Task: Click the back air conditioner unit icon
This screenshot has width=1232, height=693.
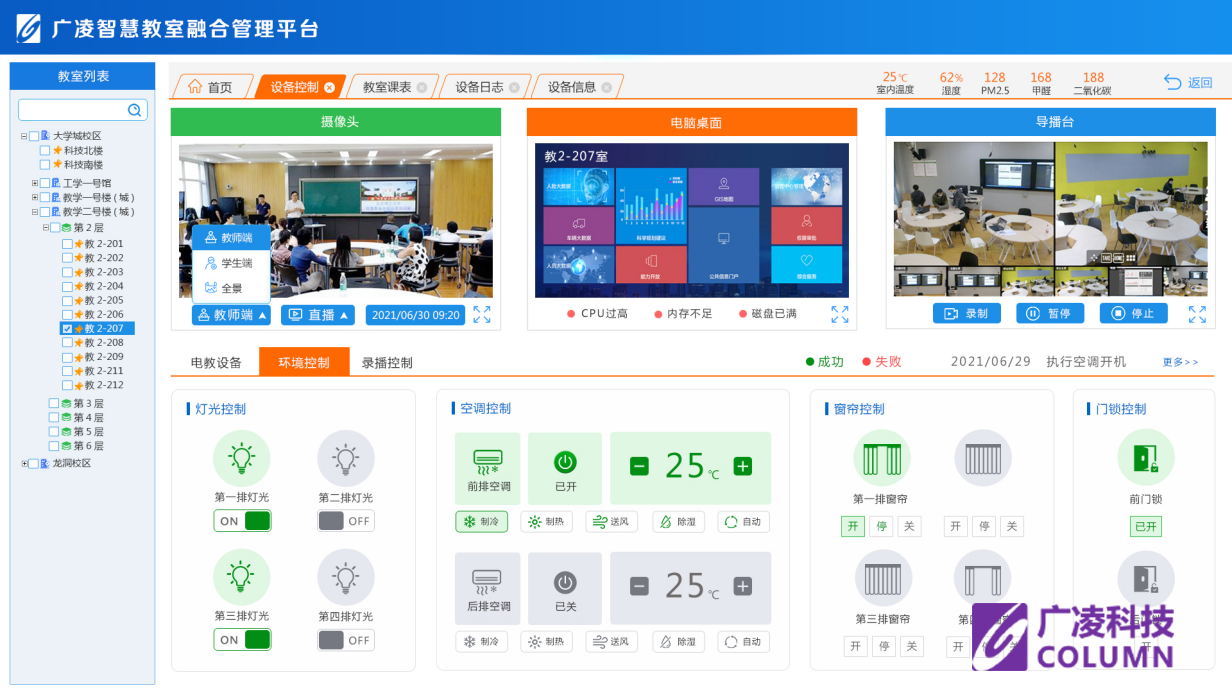Action: coord(487,580)
